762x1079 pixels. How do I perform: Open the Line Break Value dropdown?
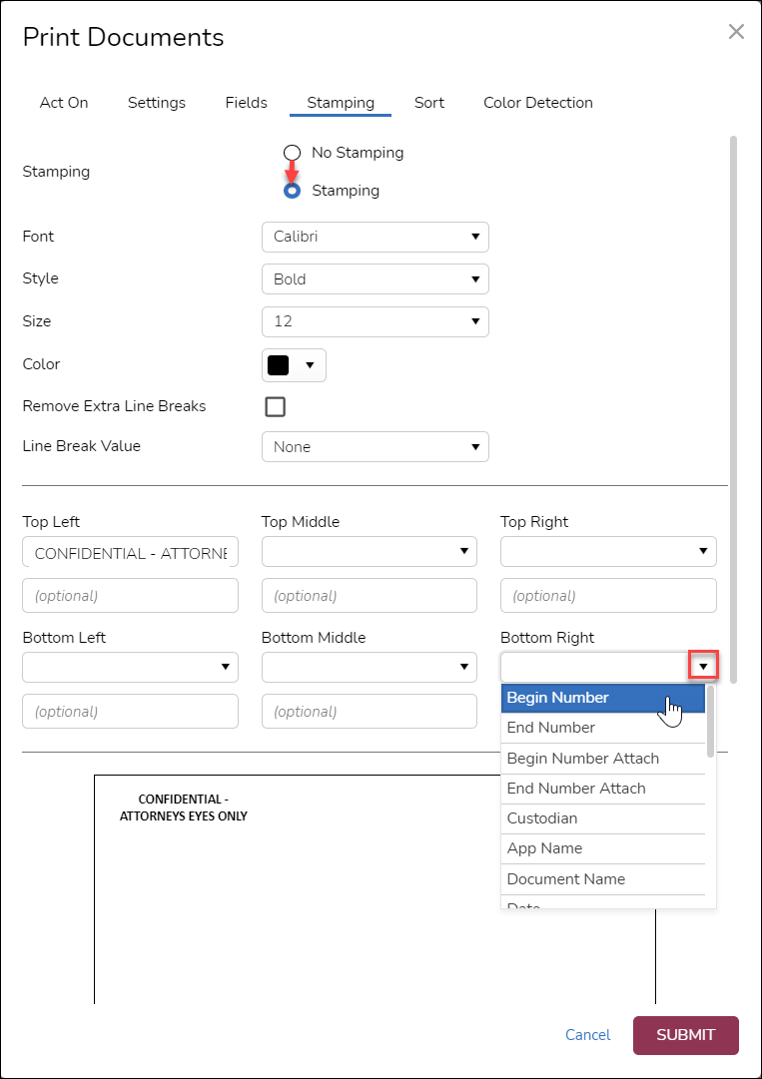point(375,446)
